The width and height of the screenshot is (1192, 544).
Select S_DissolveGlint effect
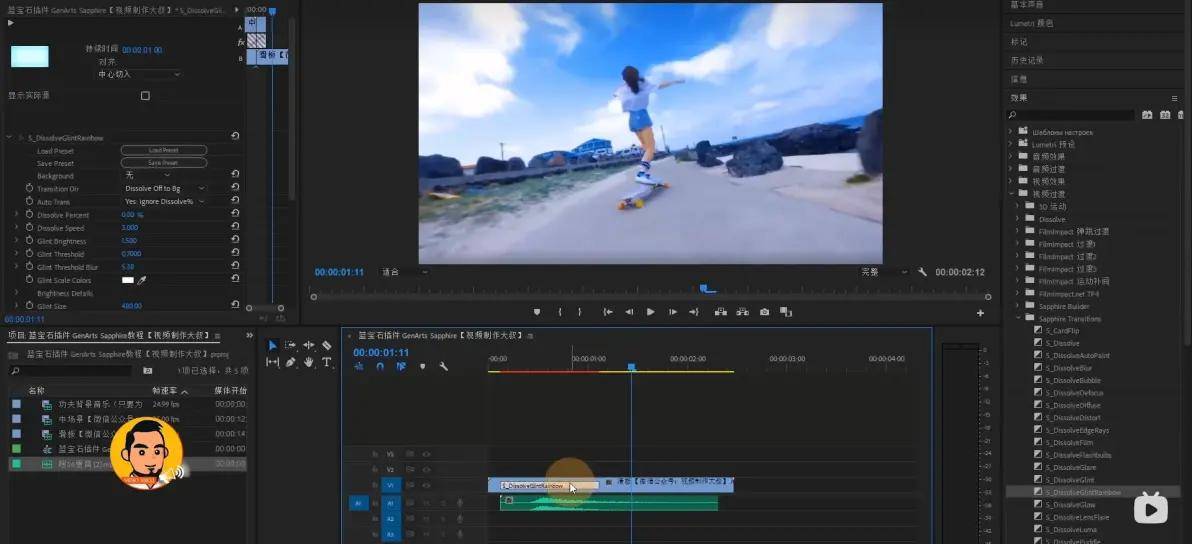(1070, 480)
